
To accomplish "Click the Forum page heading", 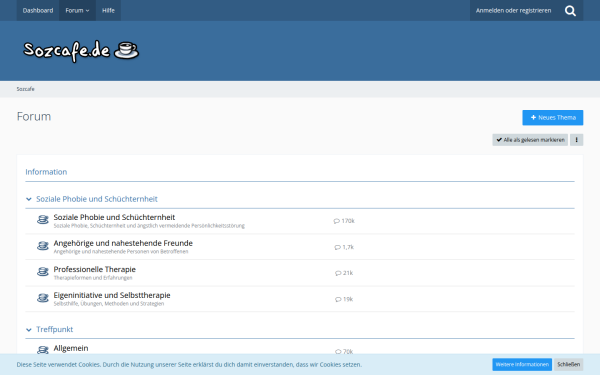I will coord(34,116).
